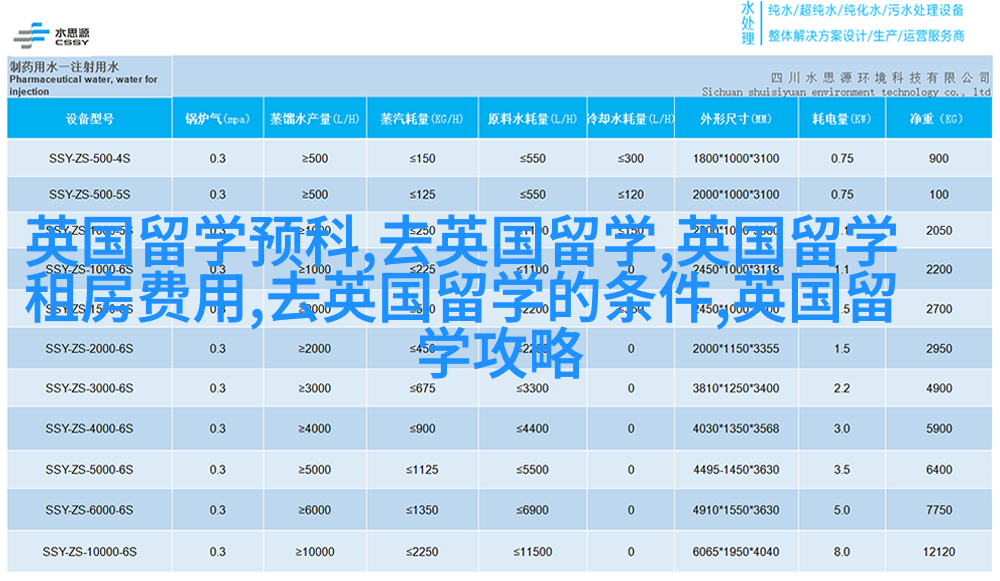Click the '≥3000' distilled water output cell
Viewport: 1000px width, 581px height.
click(x=315, y=388)
